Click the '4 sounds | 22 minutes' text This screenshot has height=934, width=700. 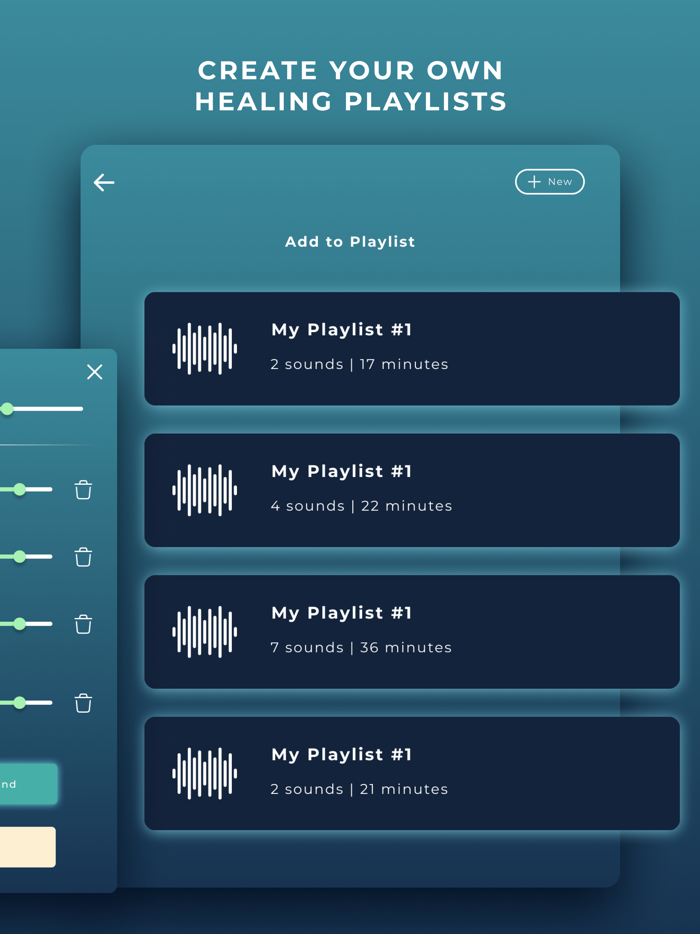click(361, 506)
